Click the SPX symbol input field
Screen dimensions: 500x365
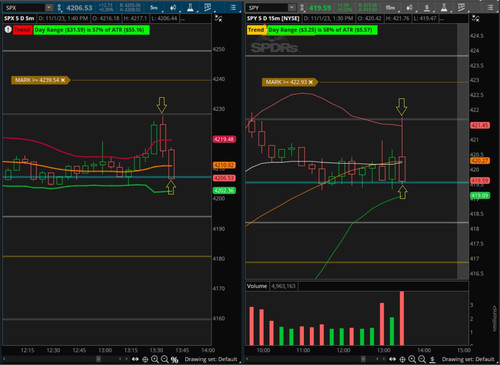(x=24, y=7)
